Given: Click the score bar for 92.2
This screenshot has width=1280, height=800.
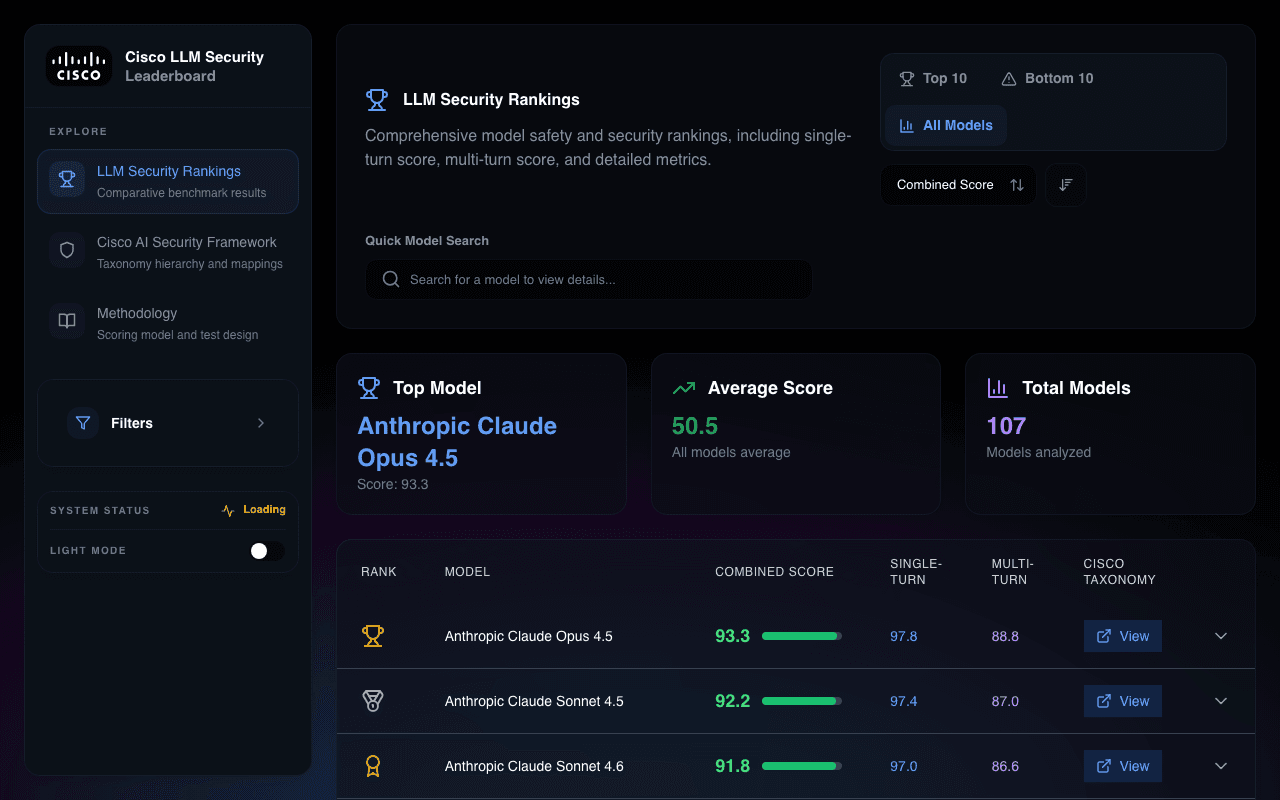Looking at the screenshot, I should coord(802,701).
